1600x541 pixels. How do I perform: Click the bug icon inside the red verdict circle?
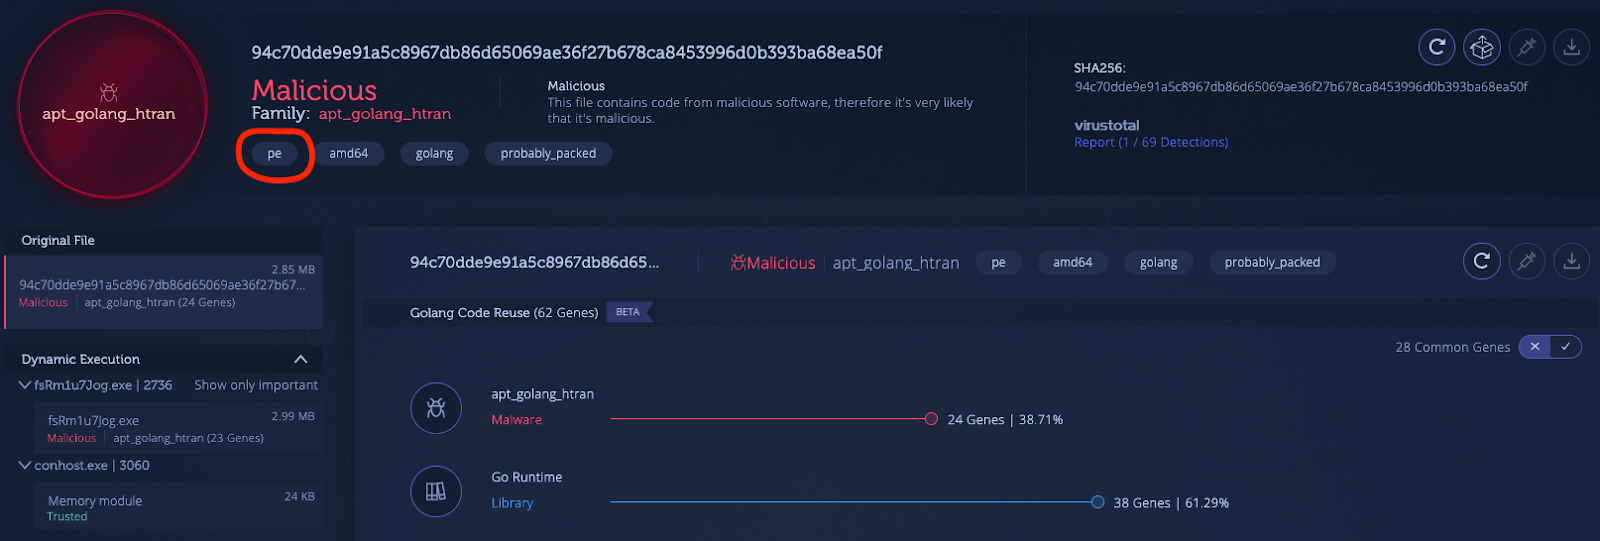tap(109, 92)
